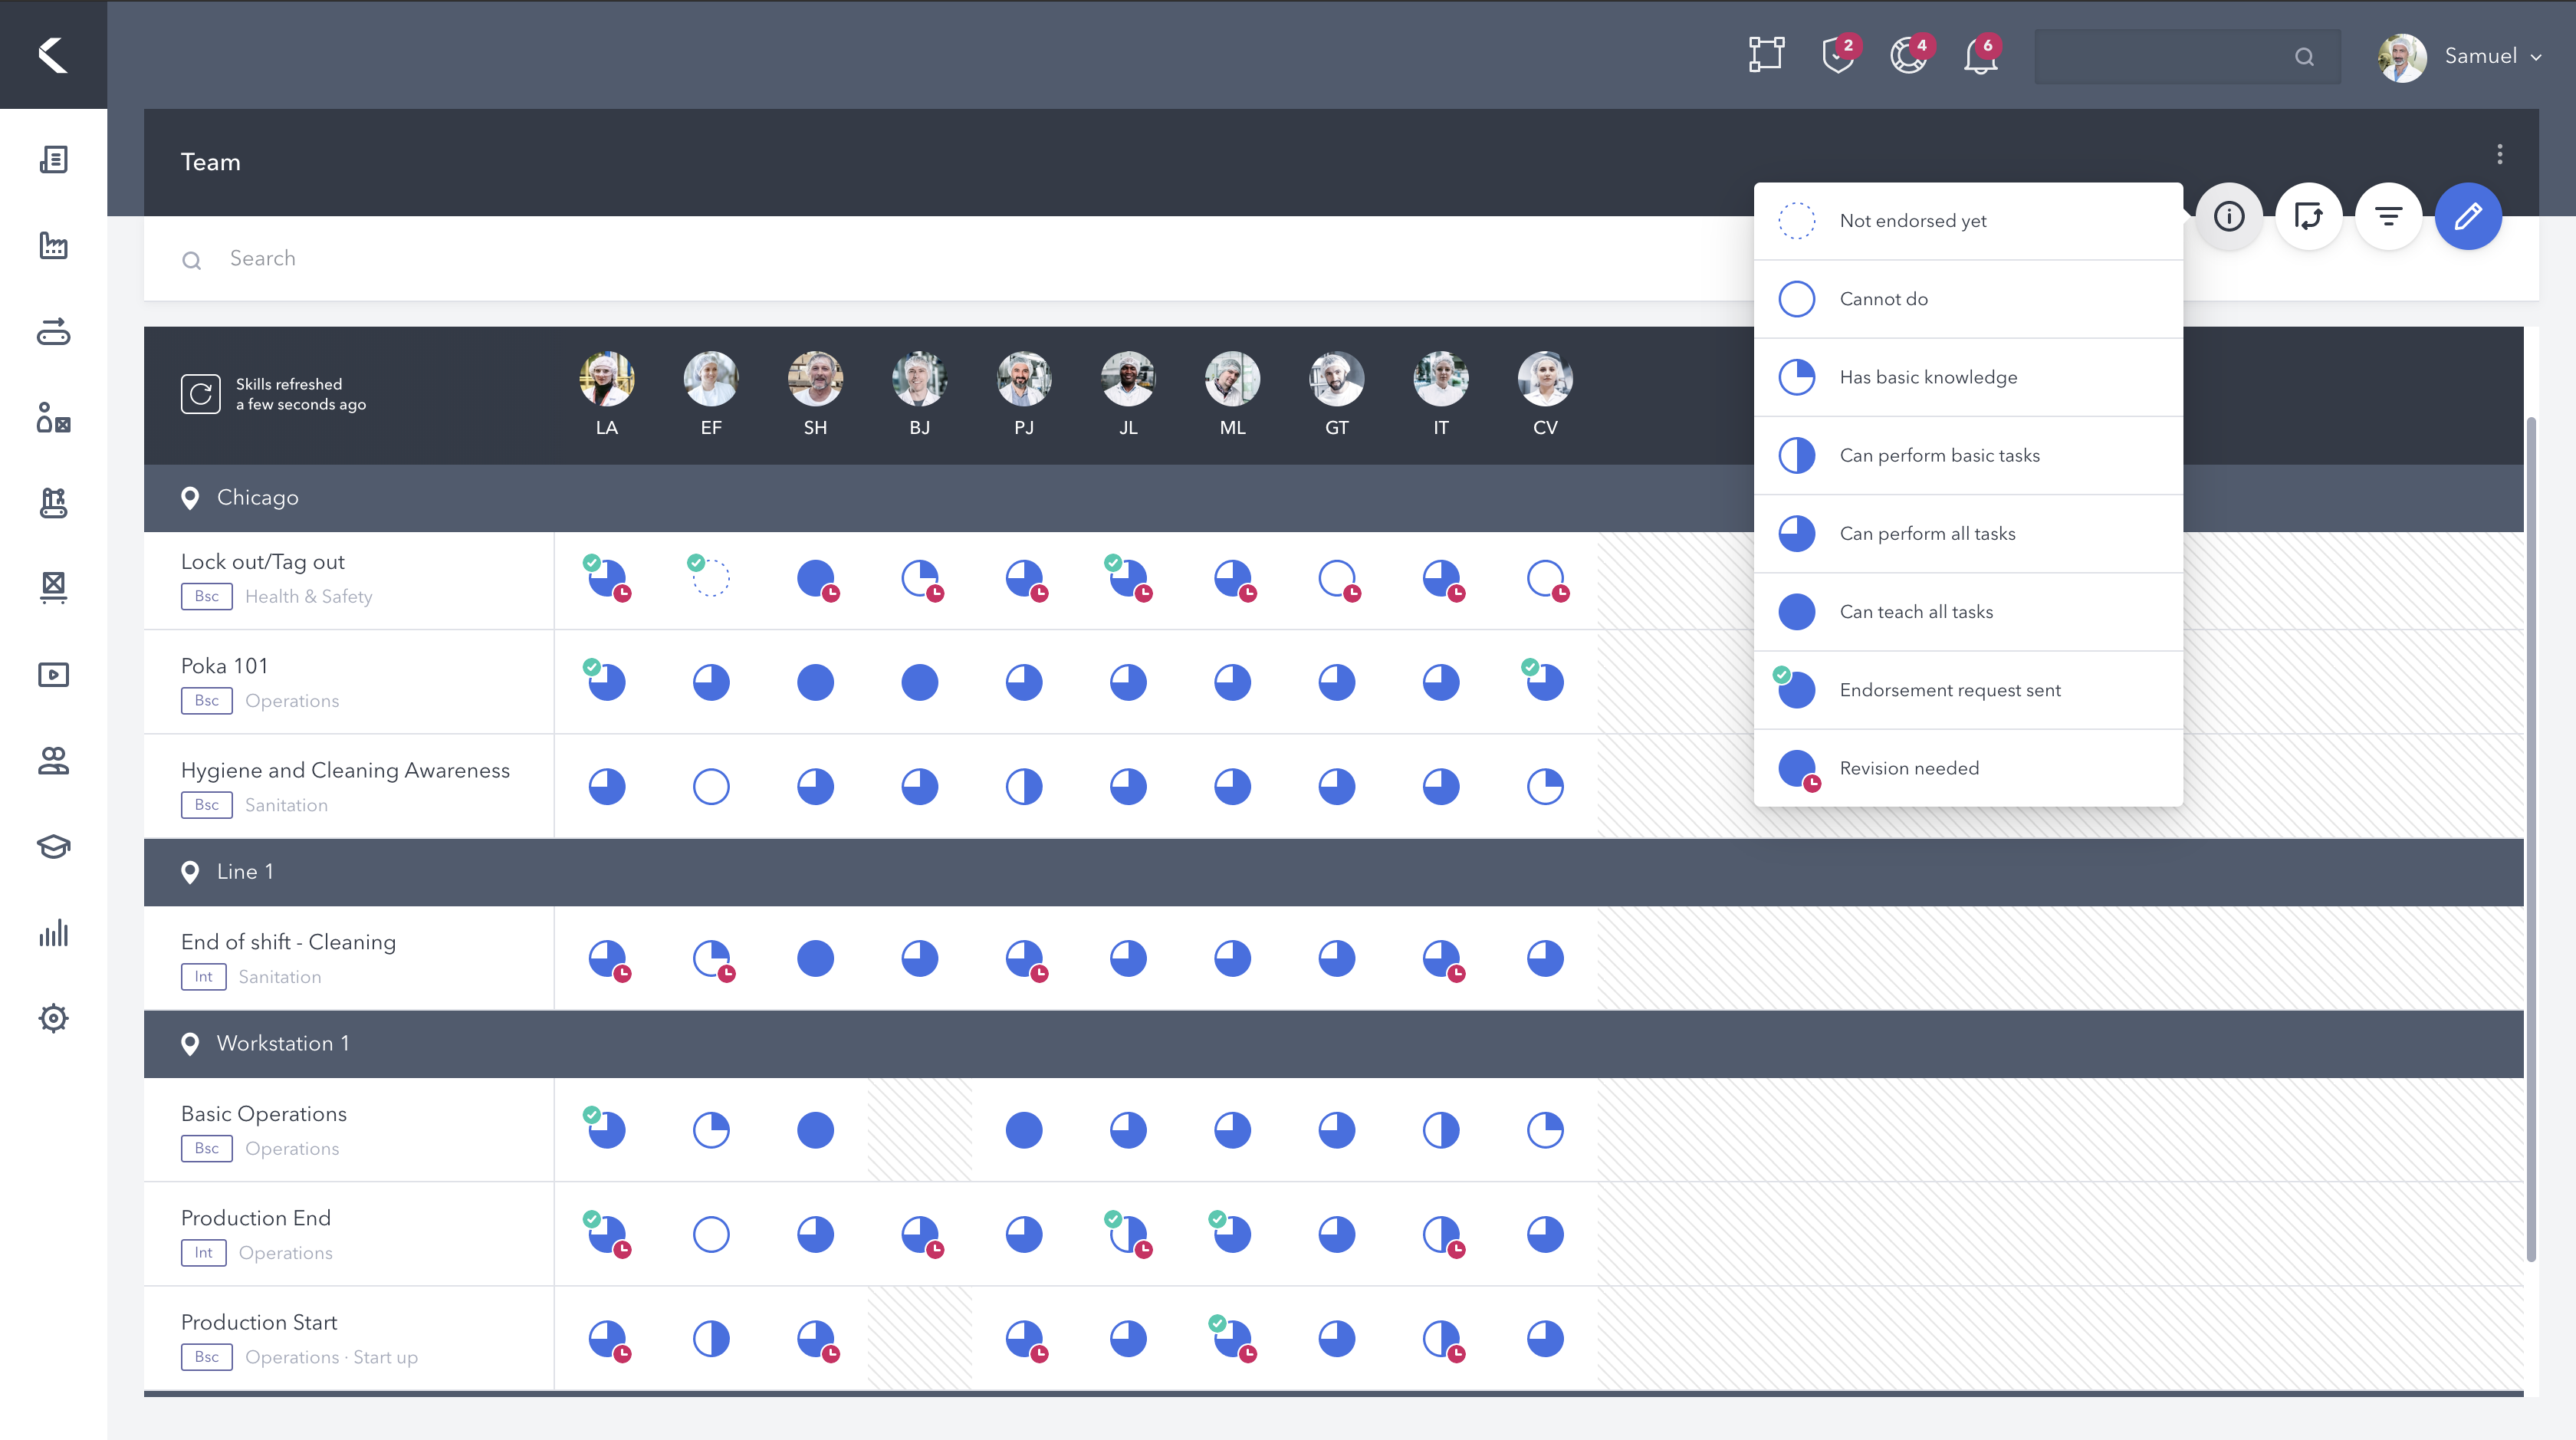This screenshot has height=1440, width=2576.
Task: Select Cannot do legend entry
Action: click(1968, 299)
